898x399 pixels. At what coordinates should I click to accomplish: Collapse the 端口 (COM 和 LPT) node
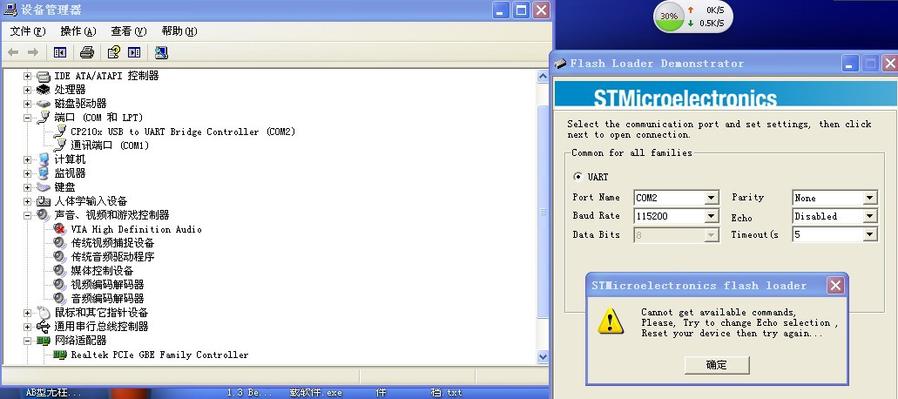click(x=27, y=118)
